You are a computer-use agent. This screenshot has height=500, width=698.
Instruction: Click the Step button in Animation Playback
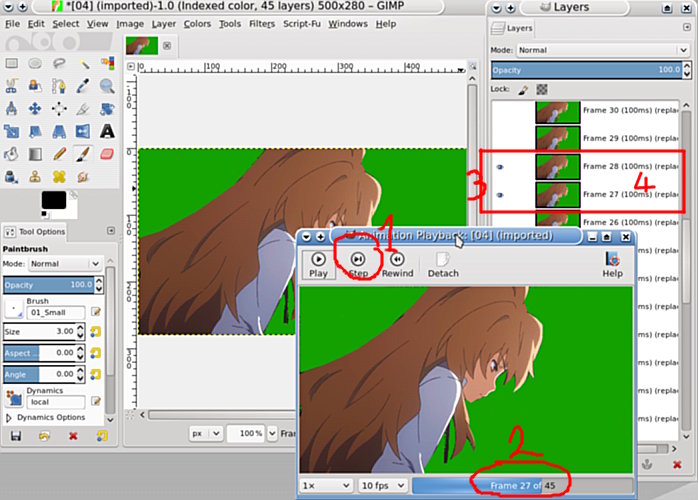pyautogui.click(x=358, y=265)
